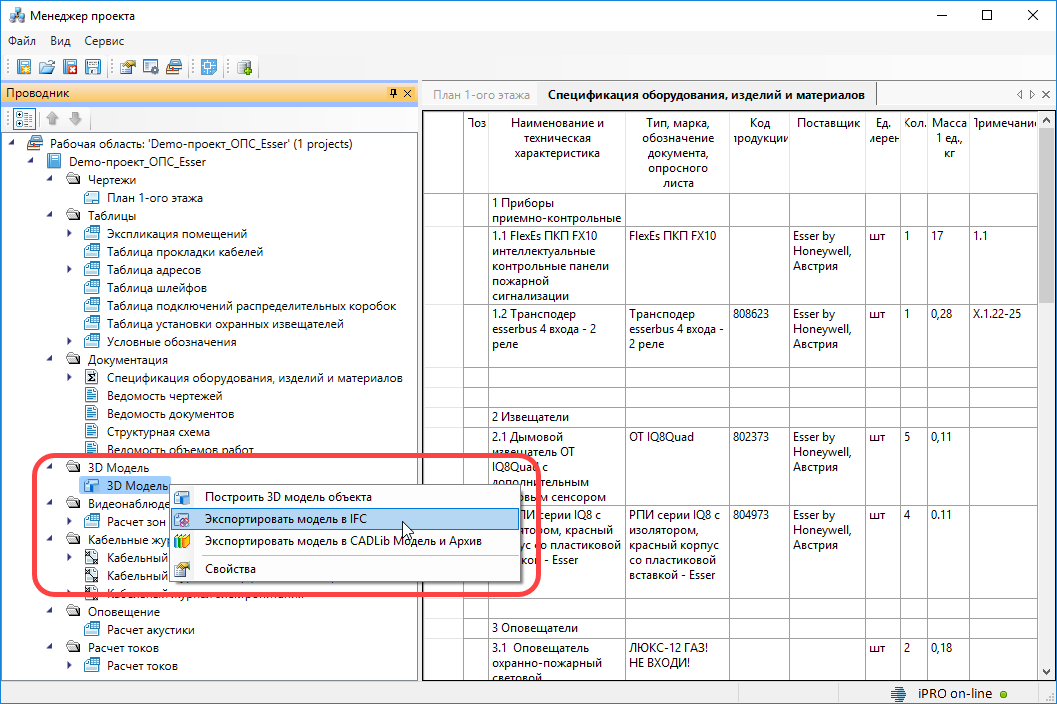Image resolution: width=1057 pixels, height=704 pixels.
Task: Click the iPRO on-line status icon
Action: point(898,694)
